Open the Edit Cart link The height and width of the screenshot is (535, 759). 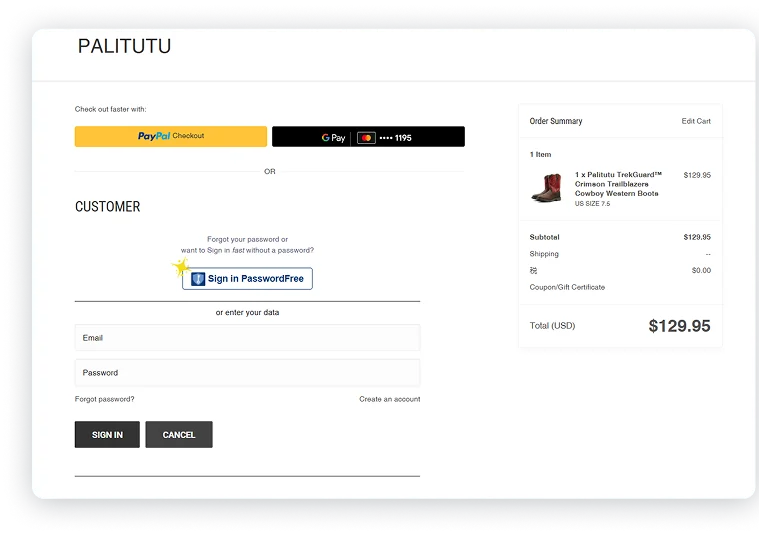click(x=696, y=121)
